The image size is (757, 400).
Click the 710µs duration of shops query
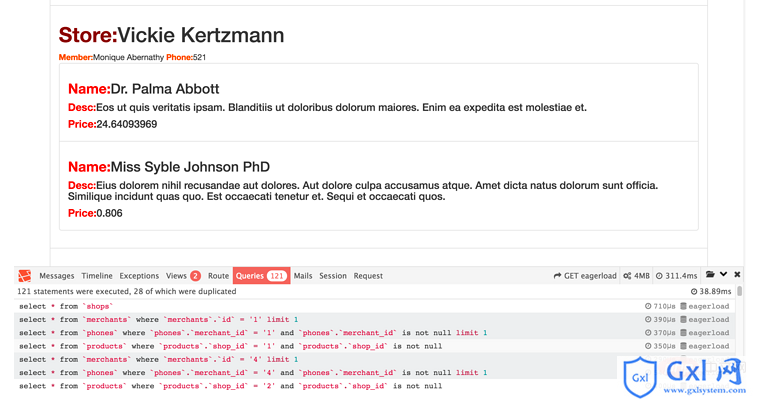(x=664, y=306)
